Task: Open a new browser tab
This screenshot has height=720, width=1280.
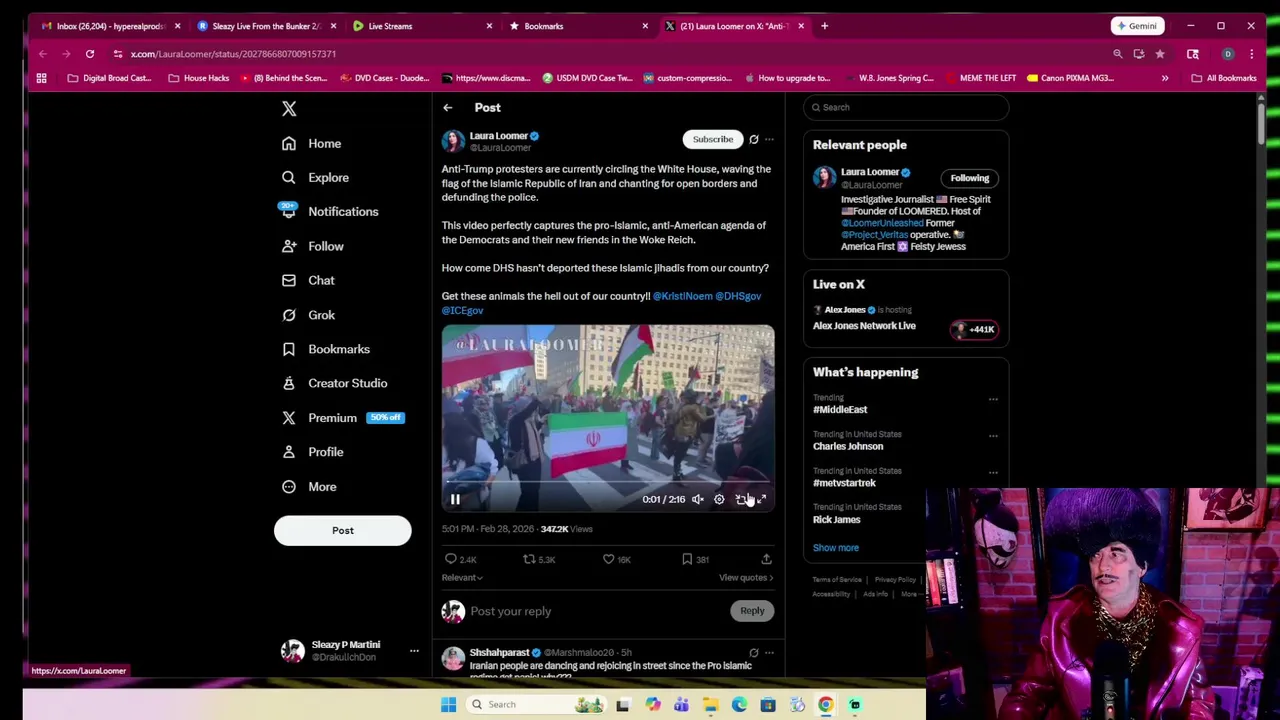Action: 824,26
